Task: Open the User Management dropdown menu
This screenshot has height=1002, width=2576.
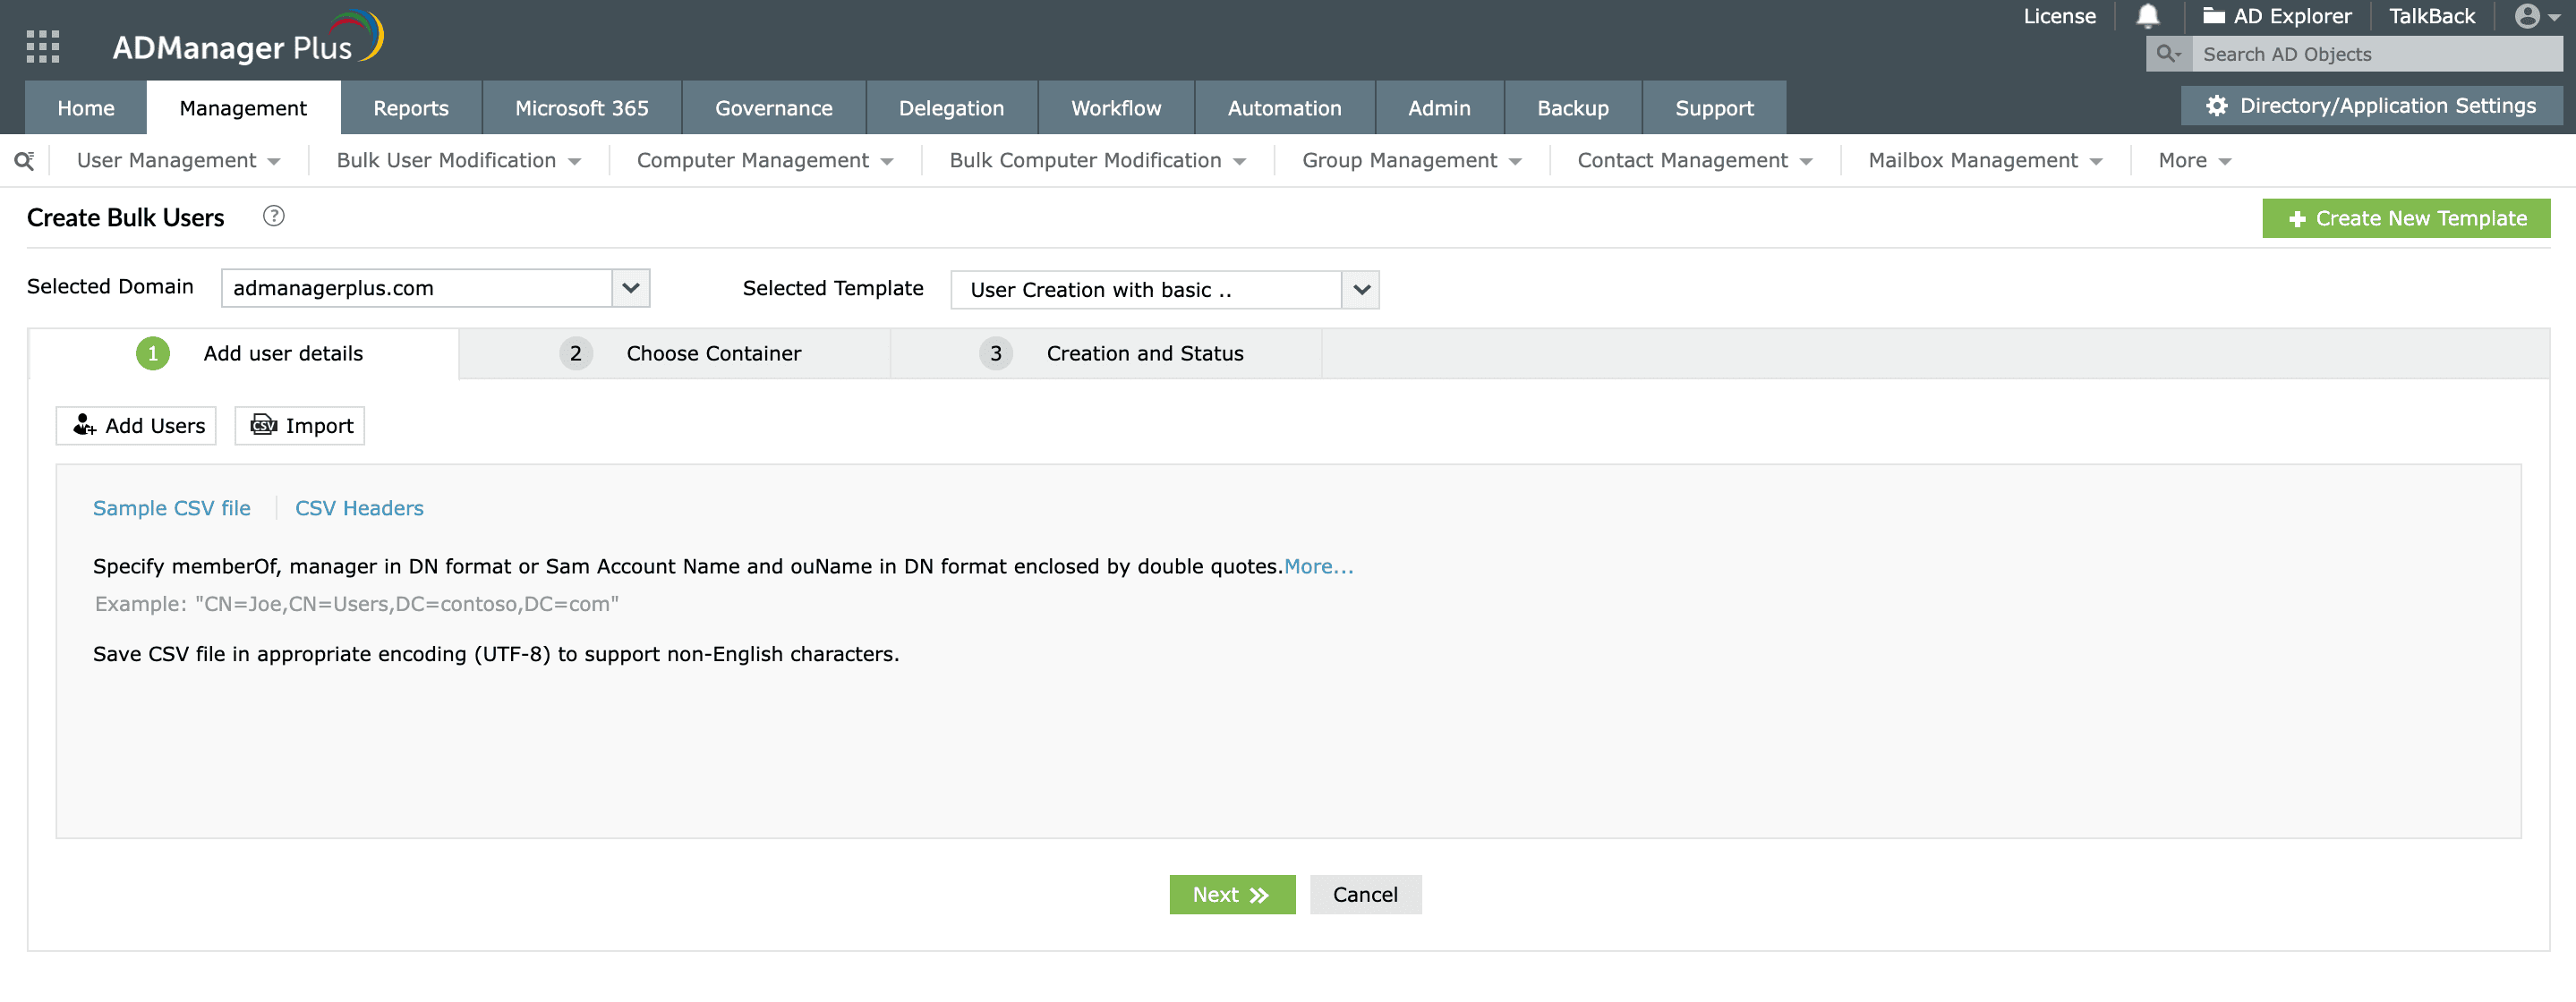Action: pyautogui.click(x=178, y=161)
